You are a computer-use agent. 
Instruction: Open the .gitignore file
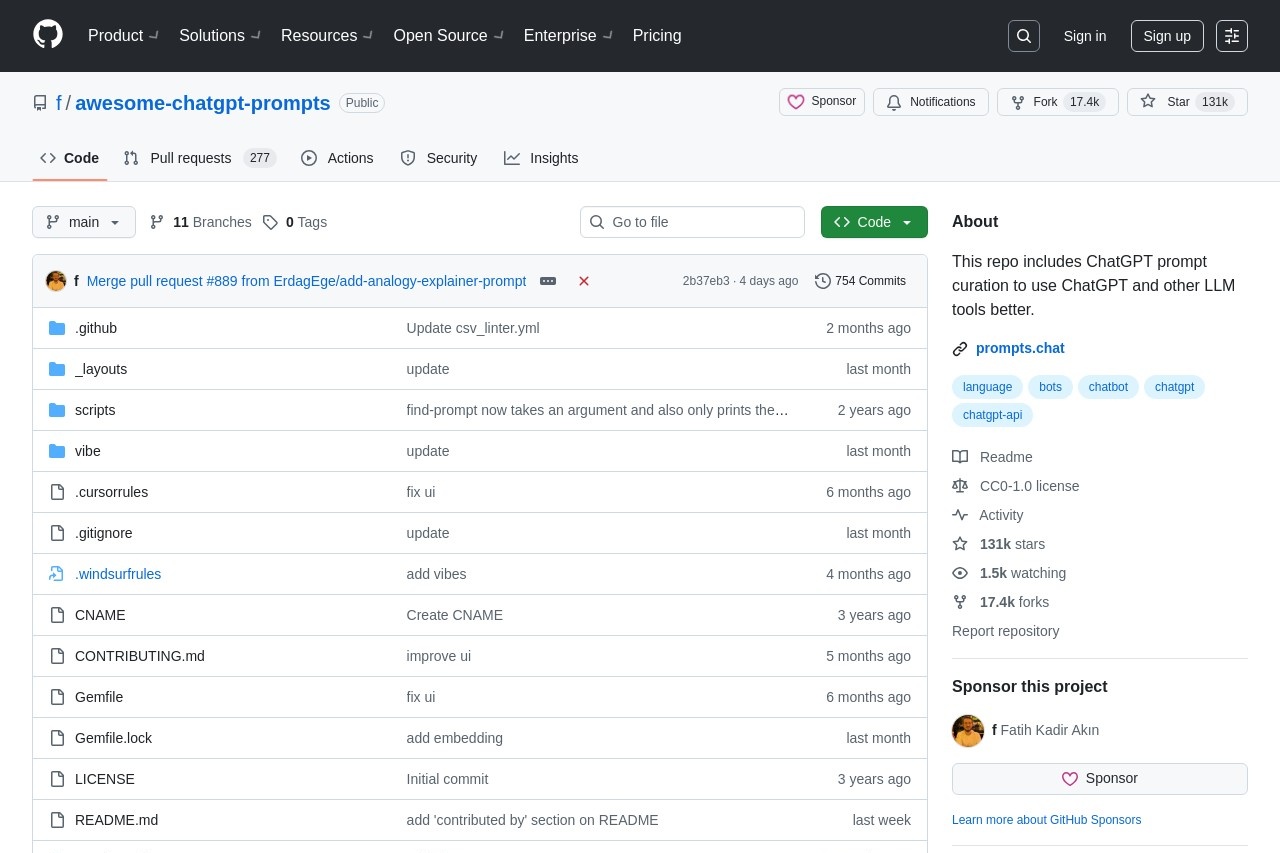click(104, 533)
